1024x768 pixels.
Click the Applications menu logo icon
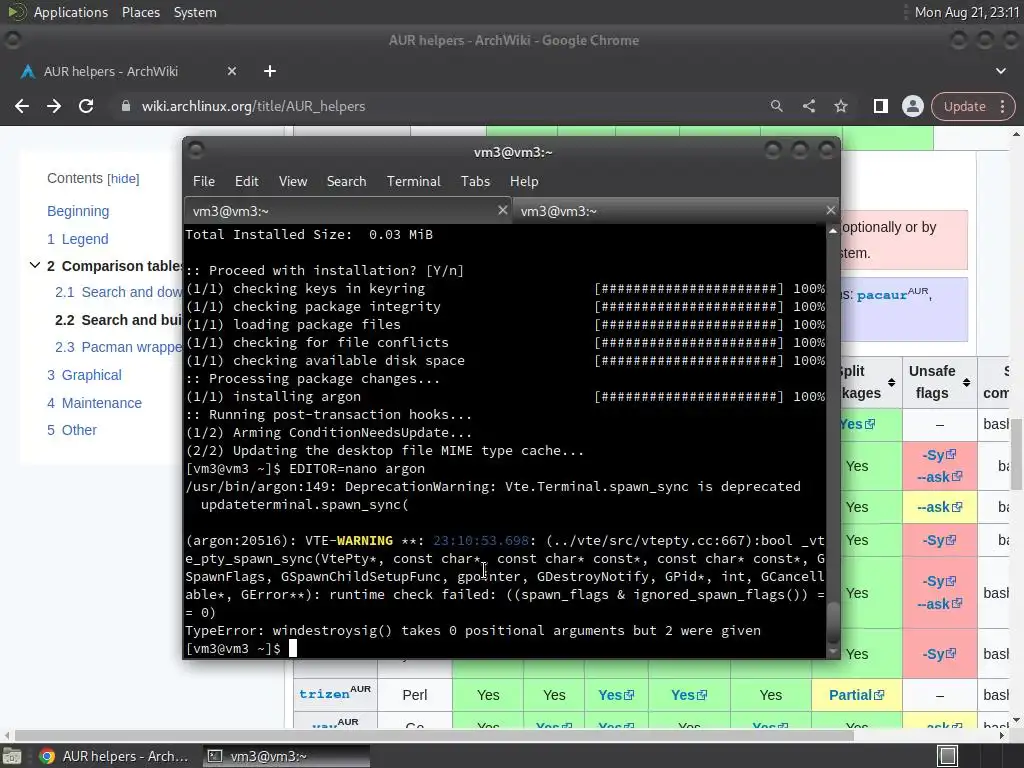point(16,12)
